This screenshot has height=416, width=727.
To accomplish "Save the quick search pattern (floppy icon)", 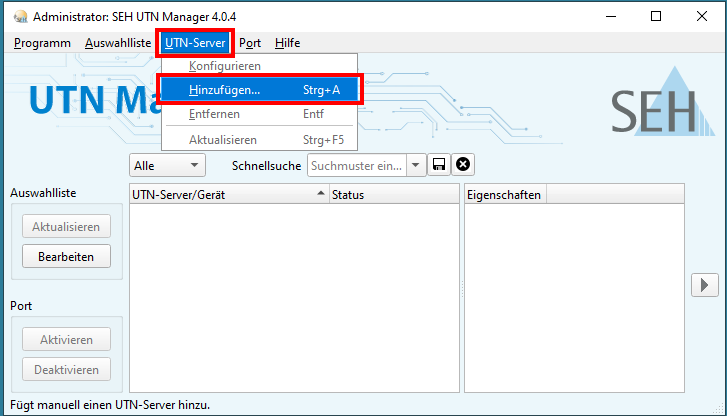I will pyautogui.click(x=439, y=165).
